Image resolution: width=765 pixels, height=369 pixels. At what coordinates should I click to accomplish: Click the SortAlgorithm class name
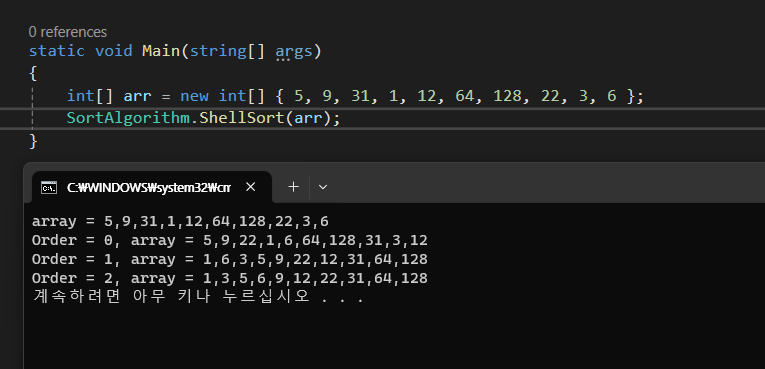tap(128, 118)
